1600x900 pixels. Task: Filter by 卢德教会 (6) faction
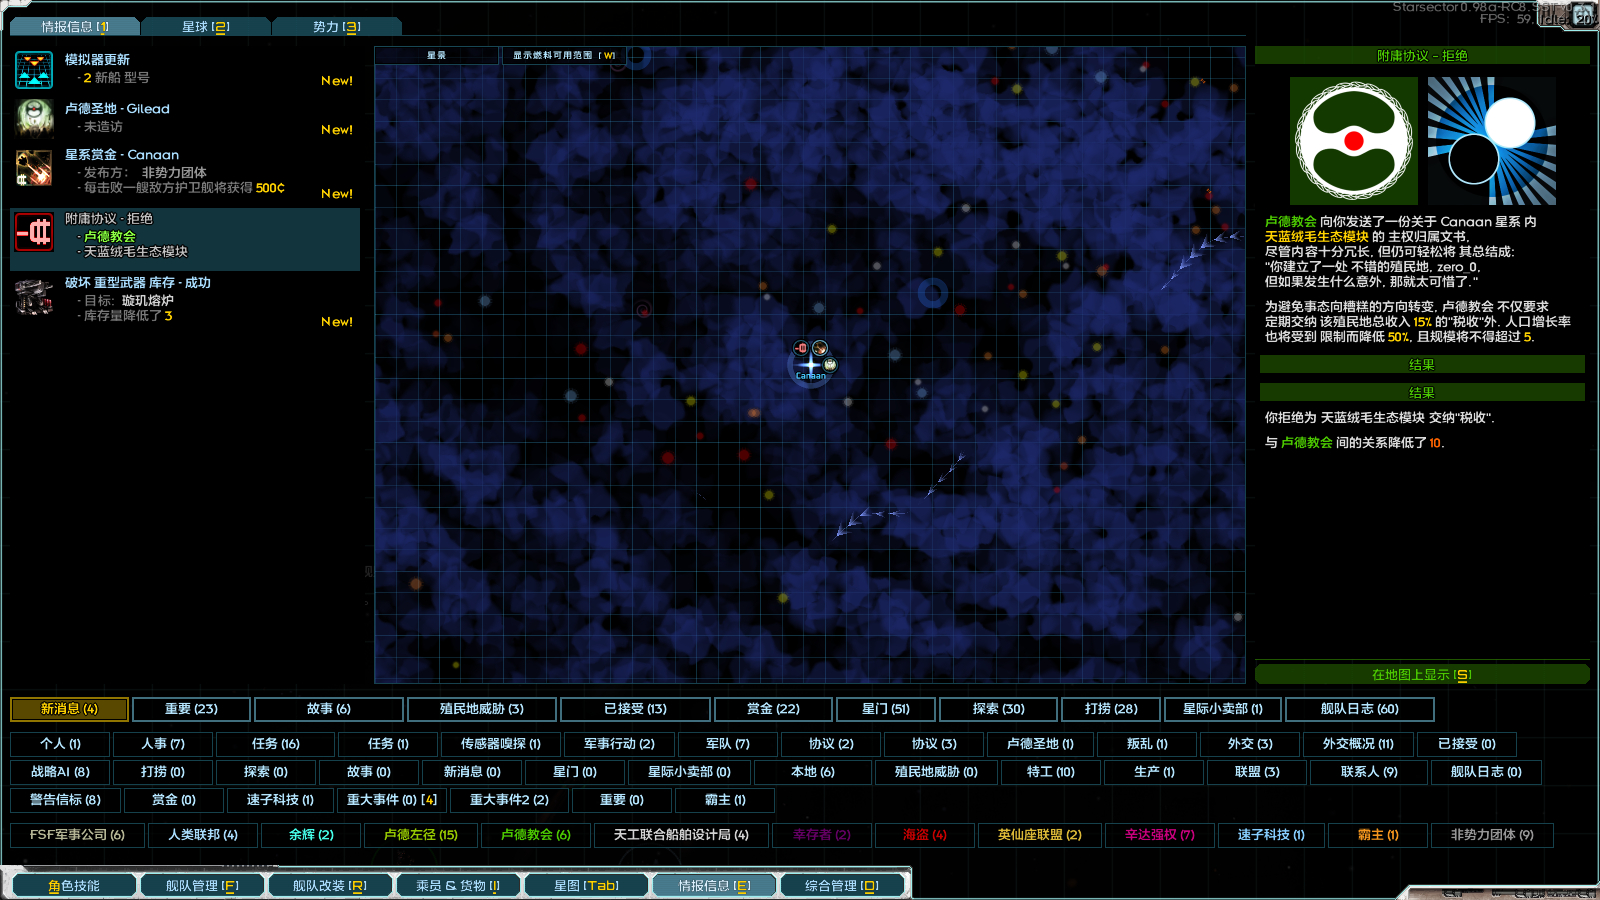tap(536, 835)
